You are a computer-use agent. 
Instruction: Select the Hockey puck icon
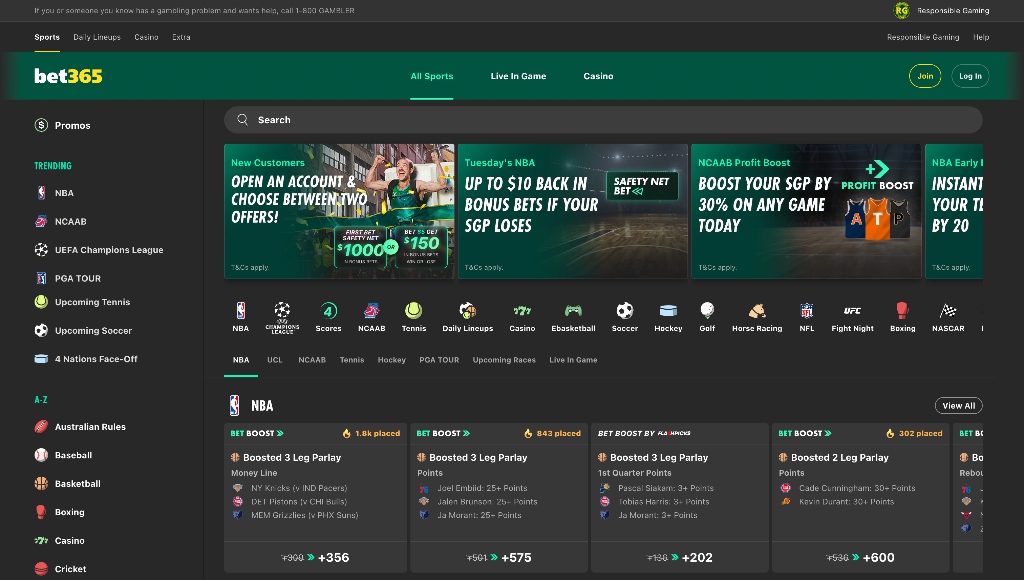[x=668, y=311]
